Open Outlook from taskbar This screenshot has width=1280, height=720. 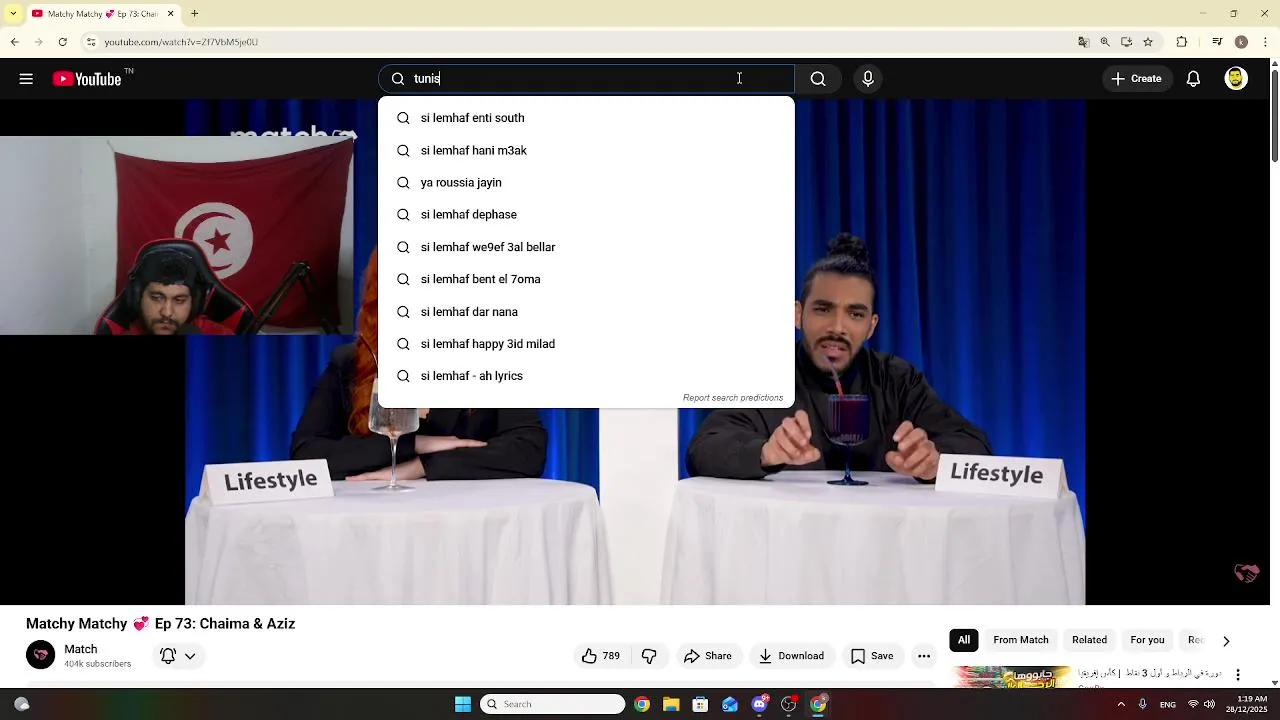pos(730,704)
